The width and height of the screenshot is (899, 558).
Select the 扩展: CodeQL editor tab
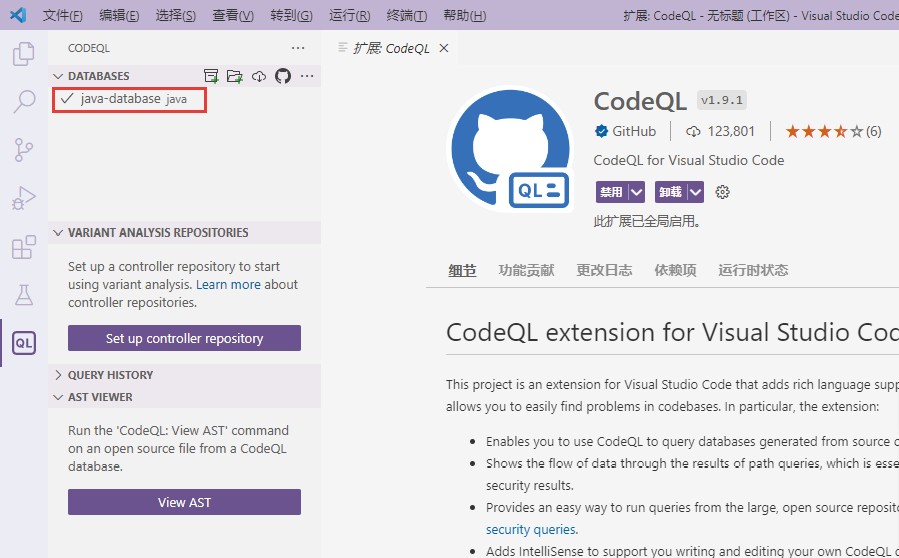(x=391, y=48)
